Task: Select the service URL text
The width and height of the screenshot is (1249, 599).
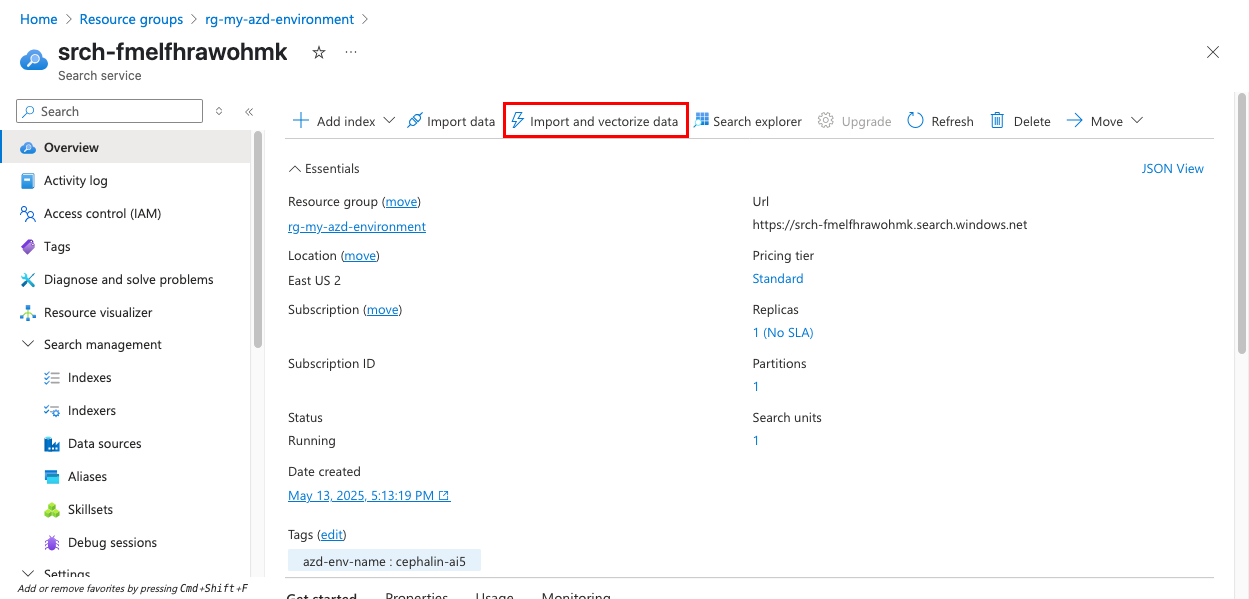Action: 890,225
